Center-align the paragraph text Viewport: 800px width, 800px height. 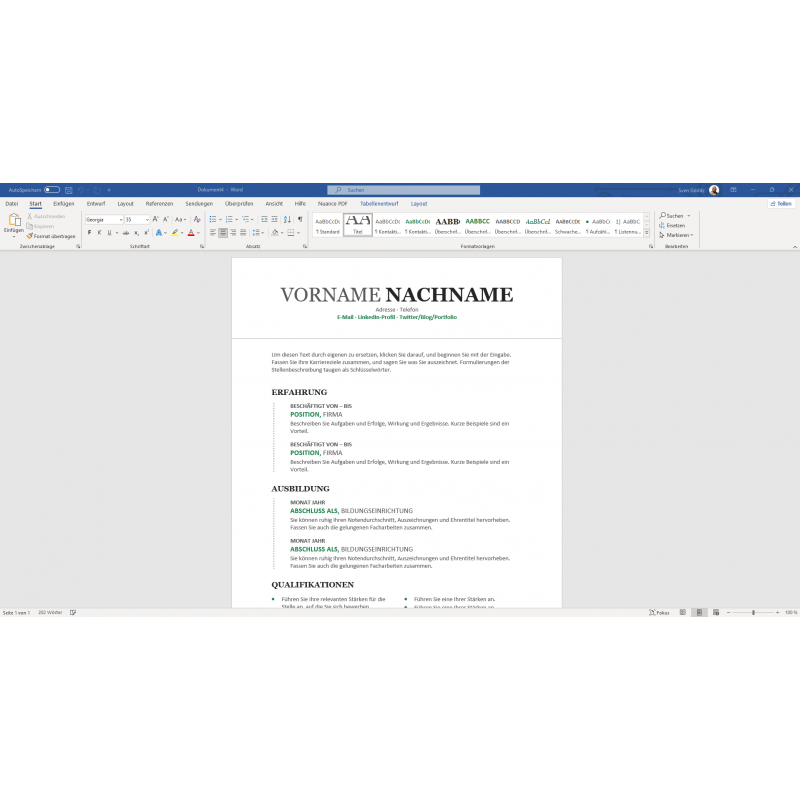[x=223, y=232]
